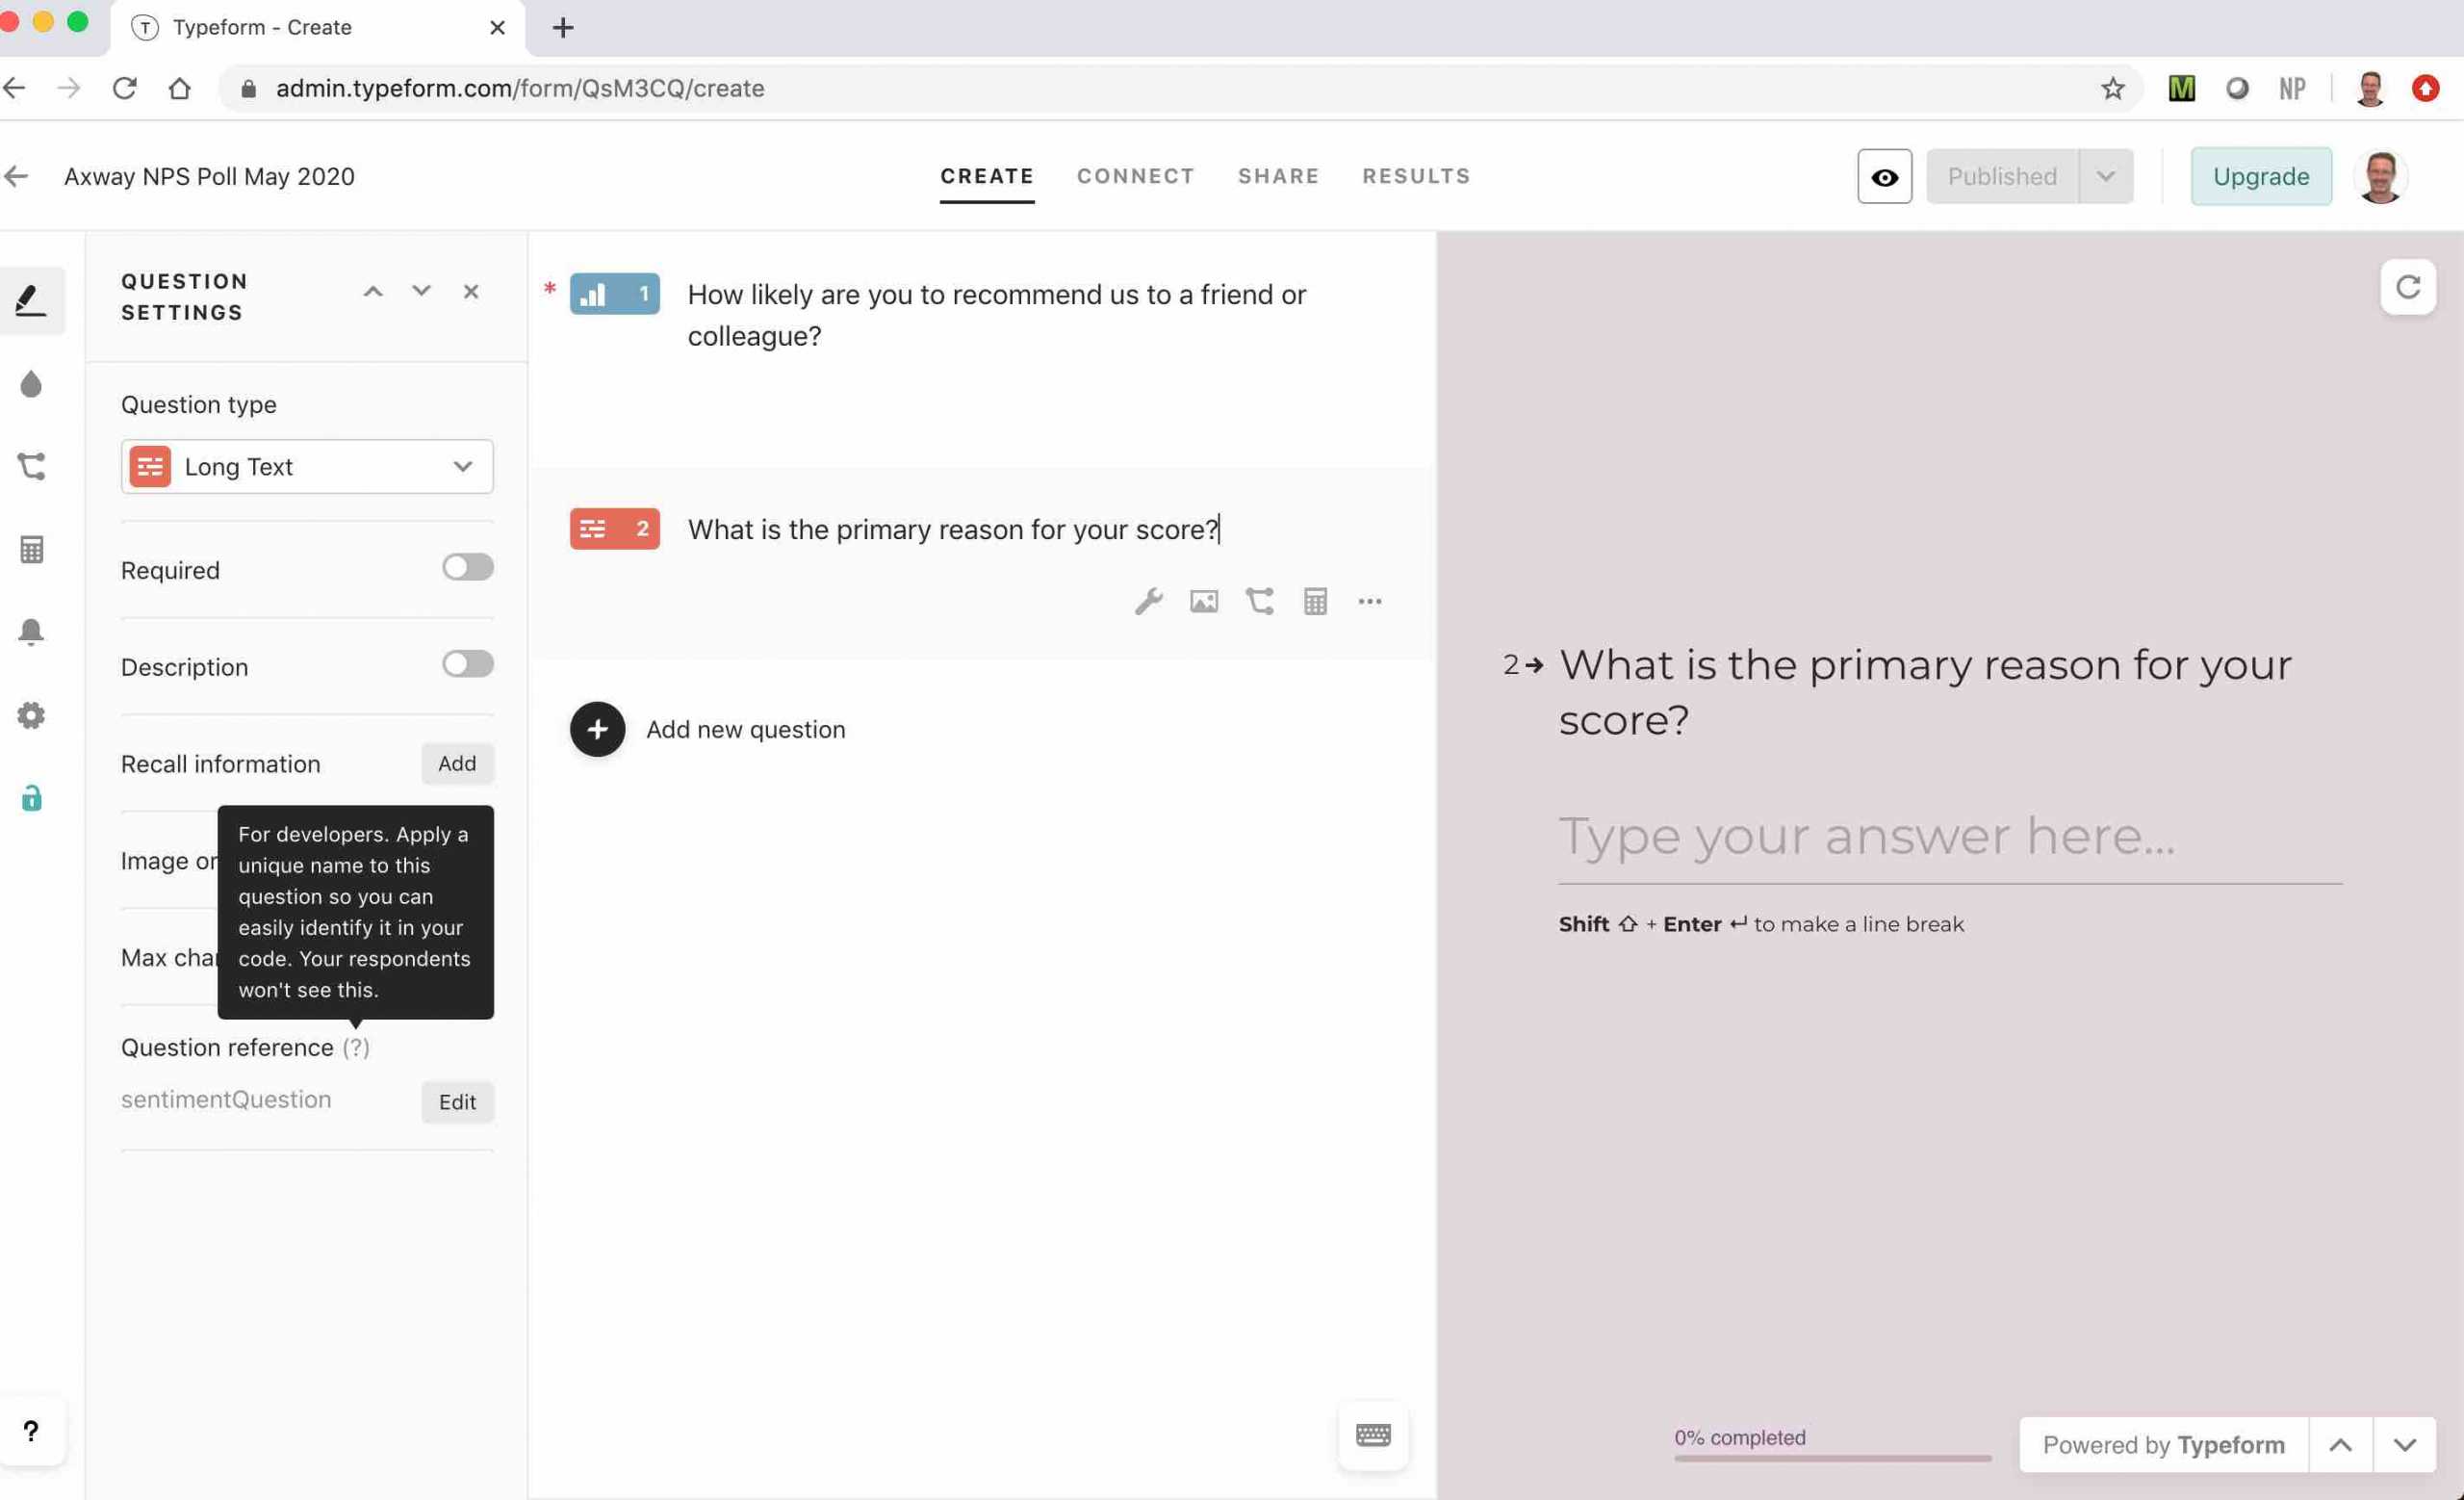The height and width of the screenshot is (1500, 2464).
Task: Open the NP browser extension
Action: point(2292,88)
